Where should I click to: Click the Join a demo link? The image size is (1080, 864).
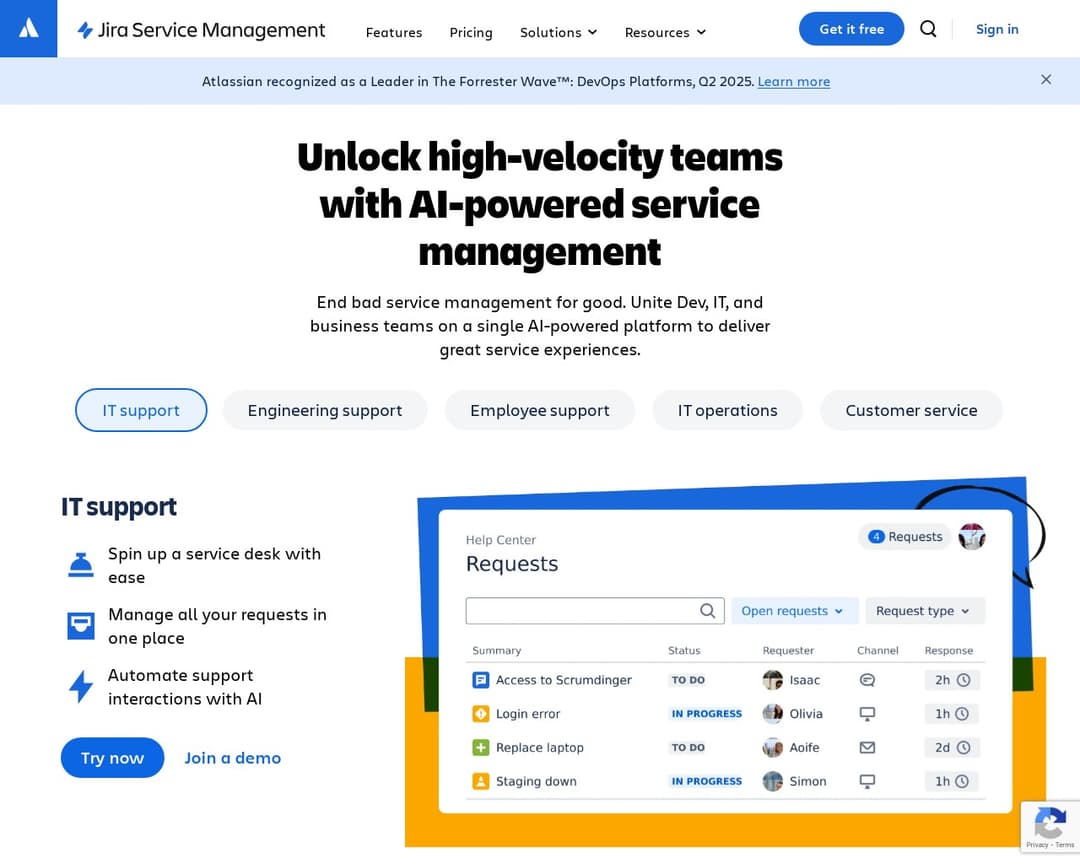coord(233,758)
